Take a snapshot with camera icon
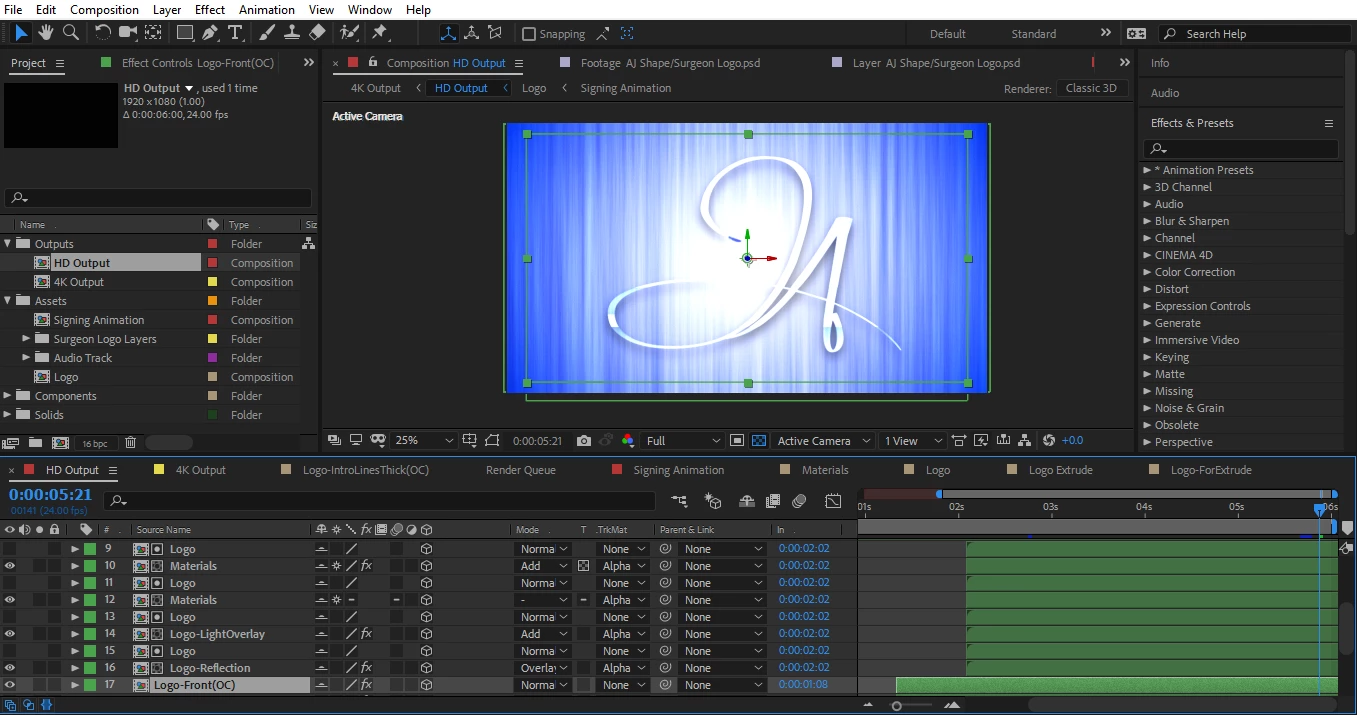 tap(584, 441)
